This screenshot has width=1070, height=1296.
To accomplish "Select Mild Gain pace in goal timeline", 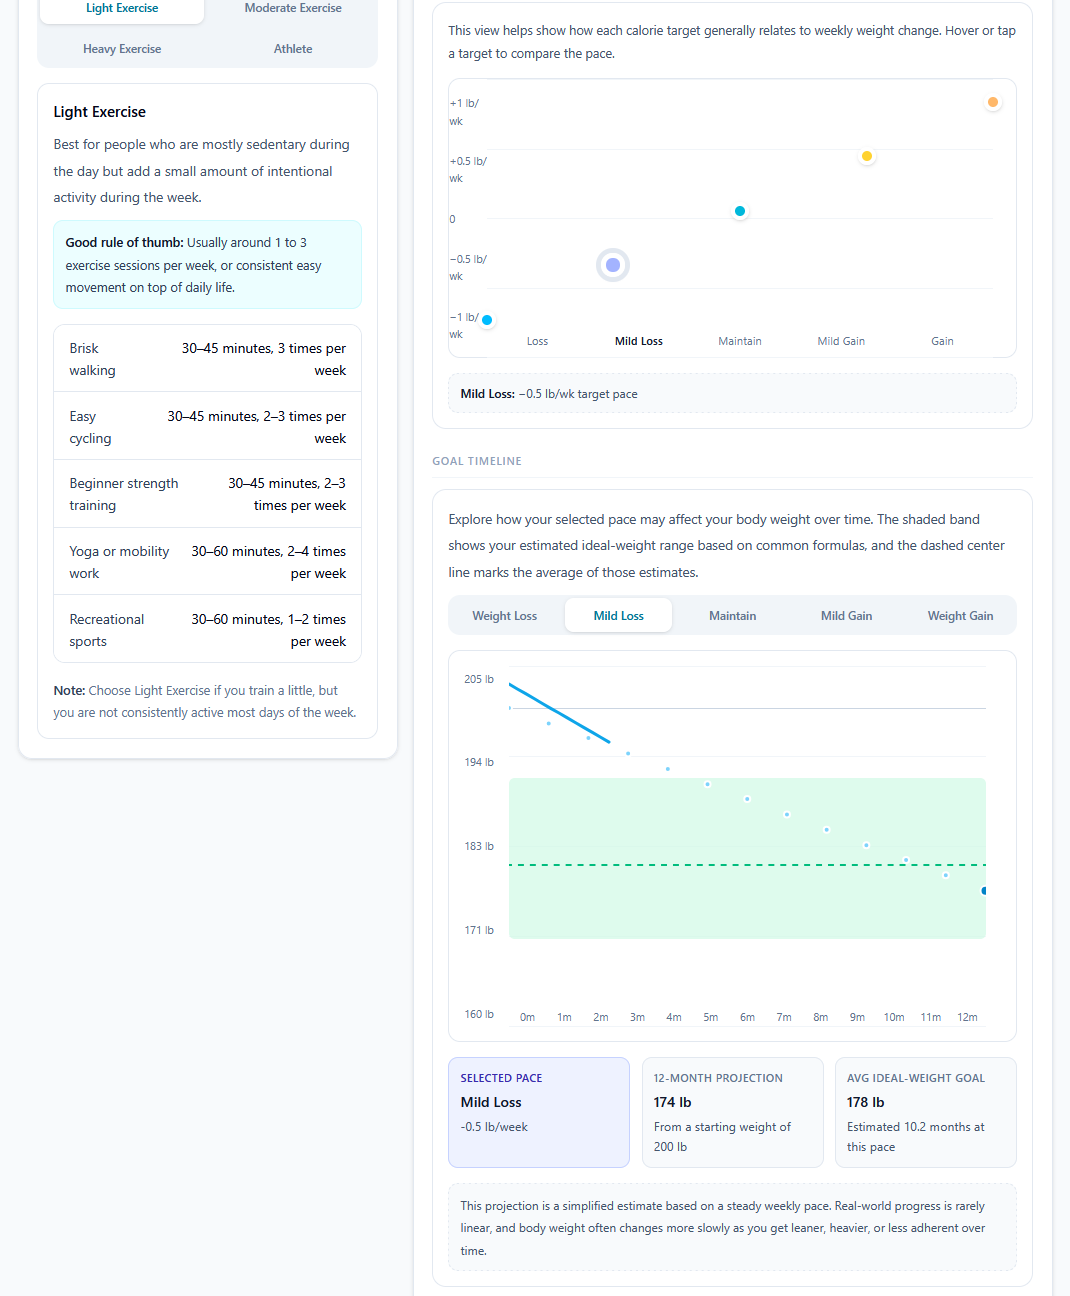I will (x=846, y=616).
